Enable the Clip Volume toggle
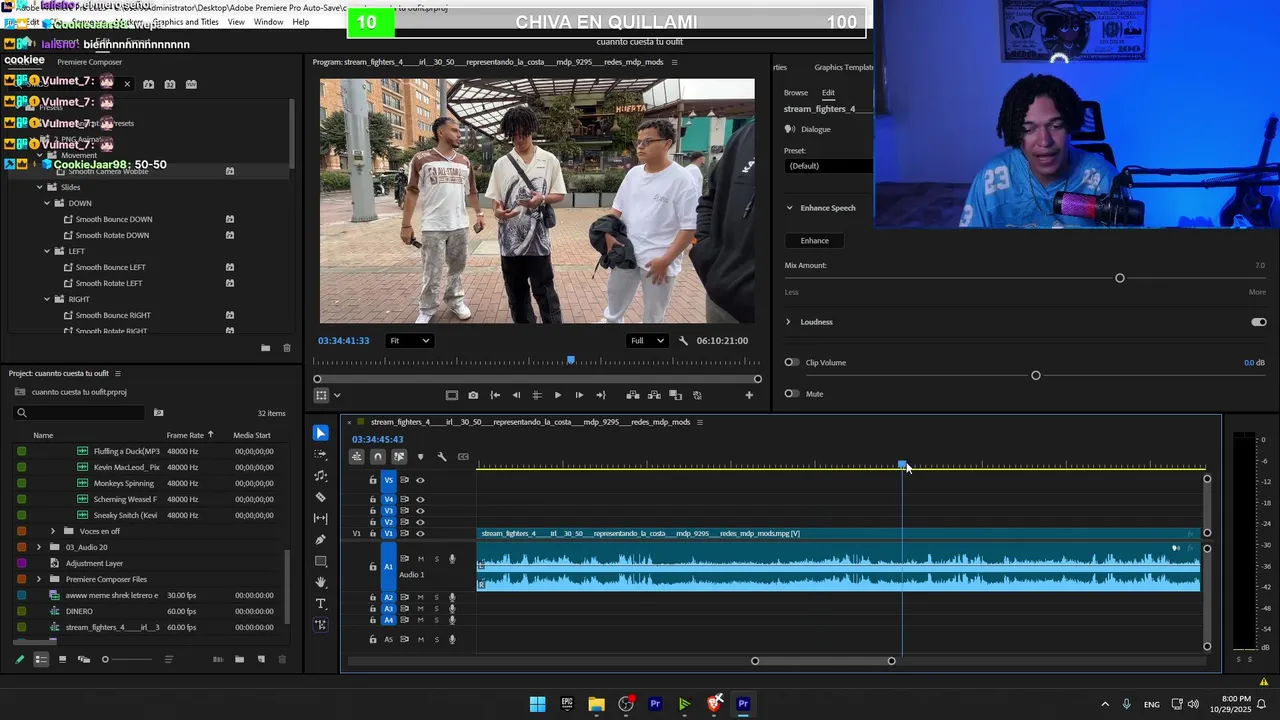The image size is (1280, 720). [x=792, y=362]
